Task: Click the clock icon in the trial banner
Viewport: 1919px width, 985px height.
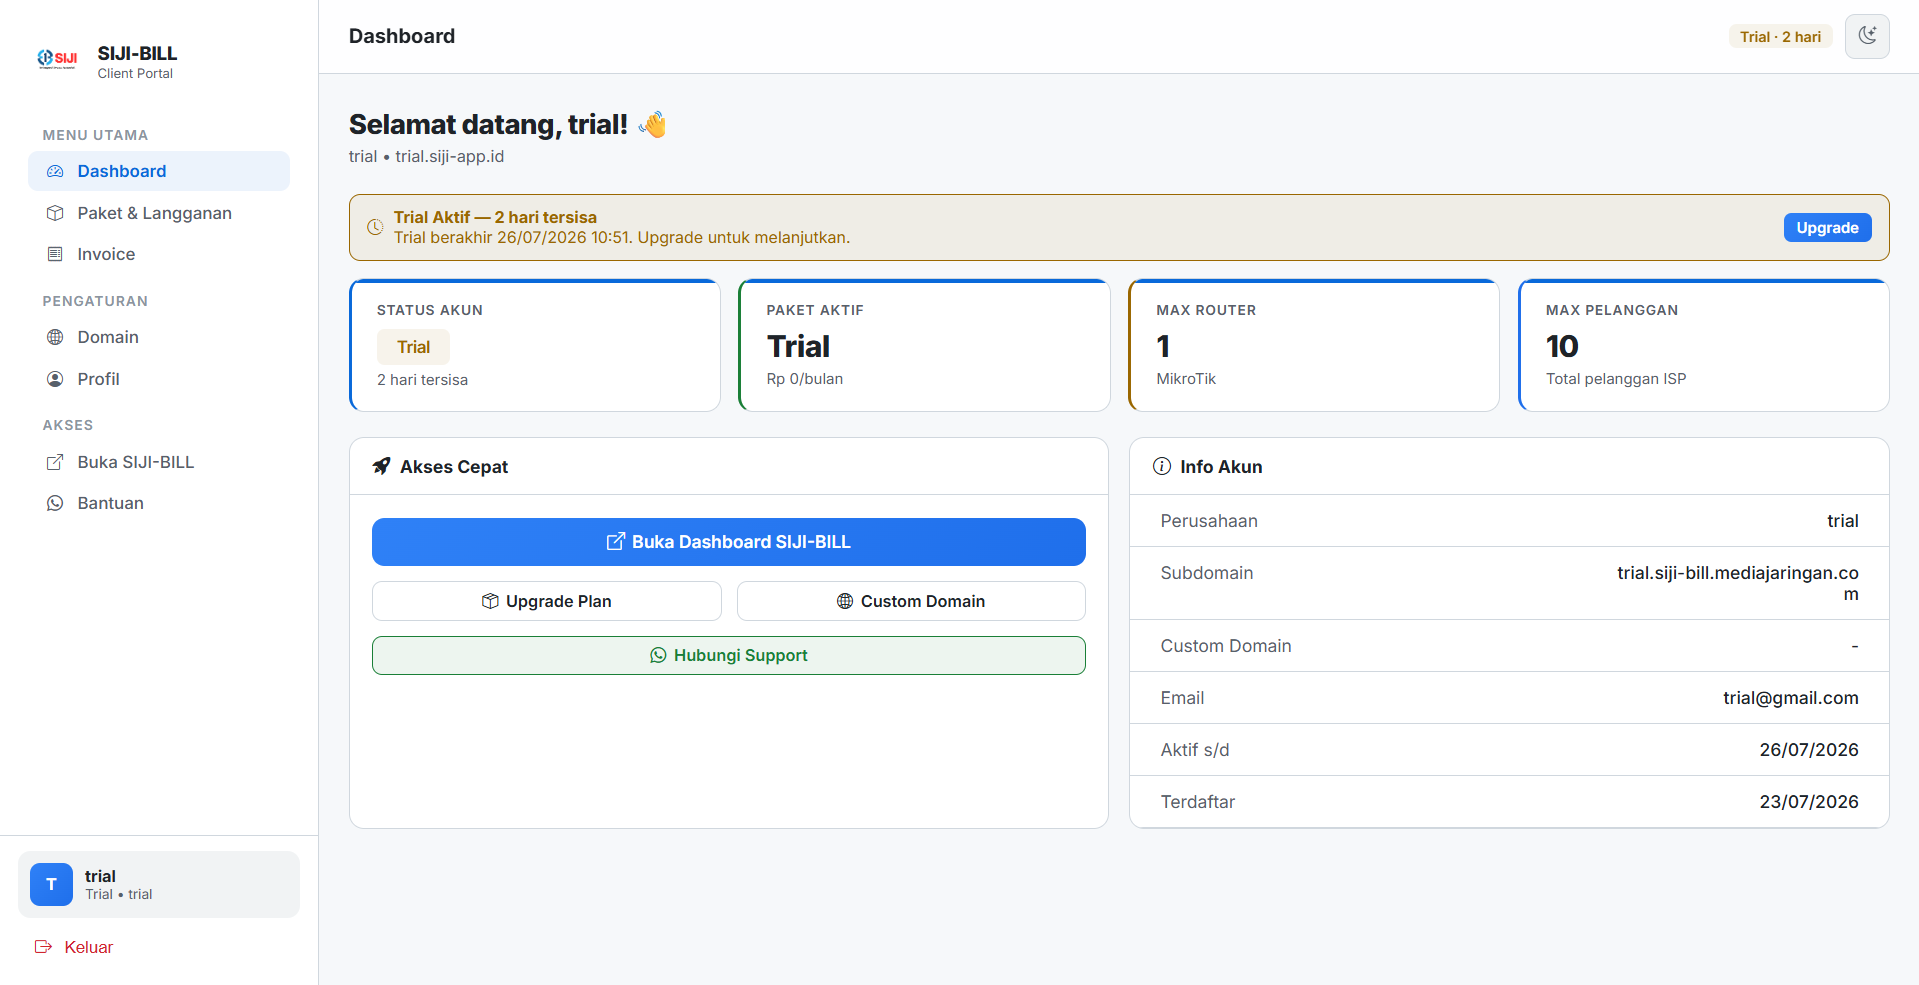Action: pos(375,227)
